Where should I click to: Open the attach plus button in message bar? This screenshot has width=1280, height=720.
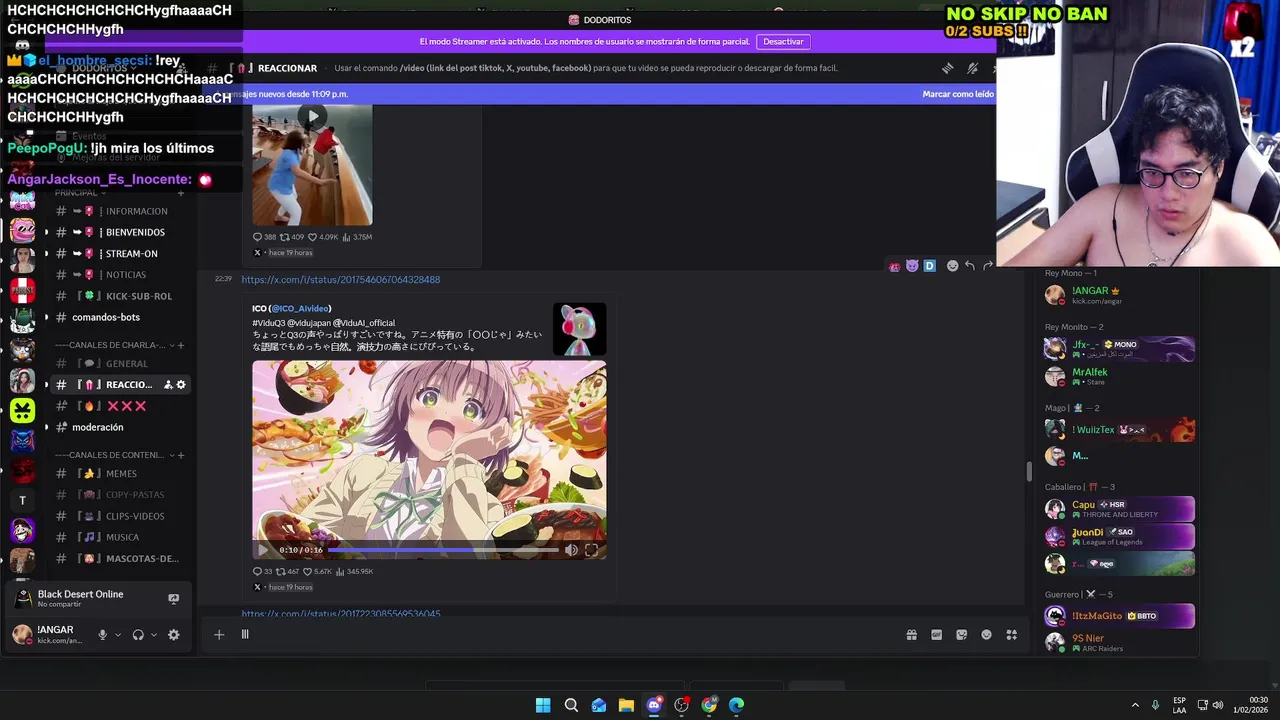(x=219, y=634)
